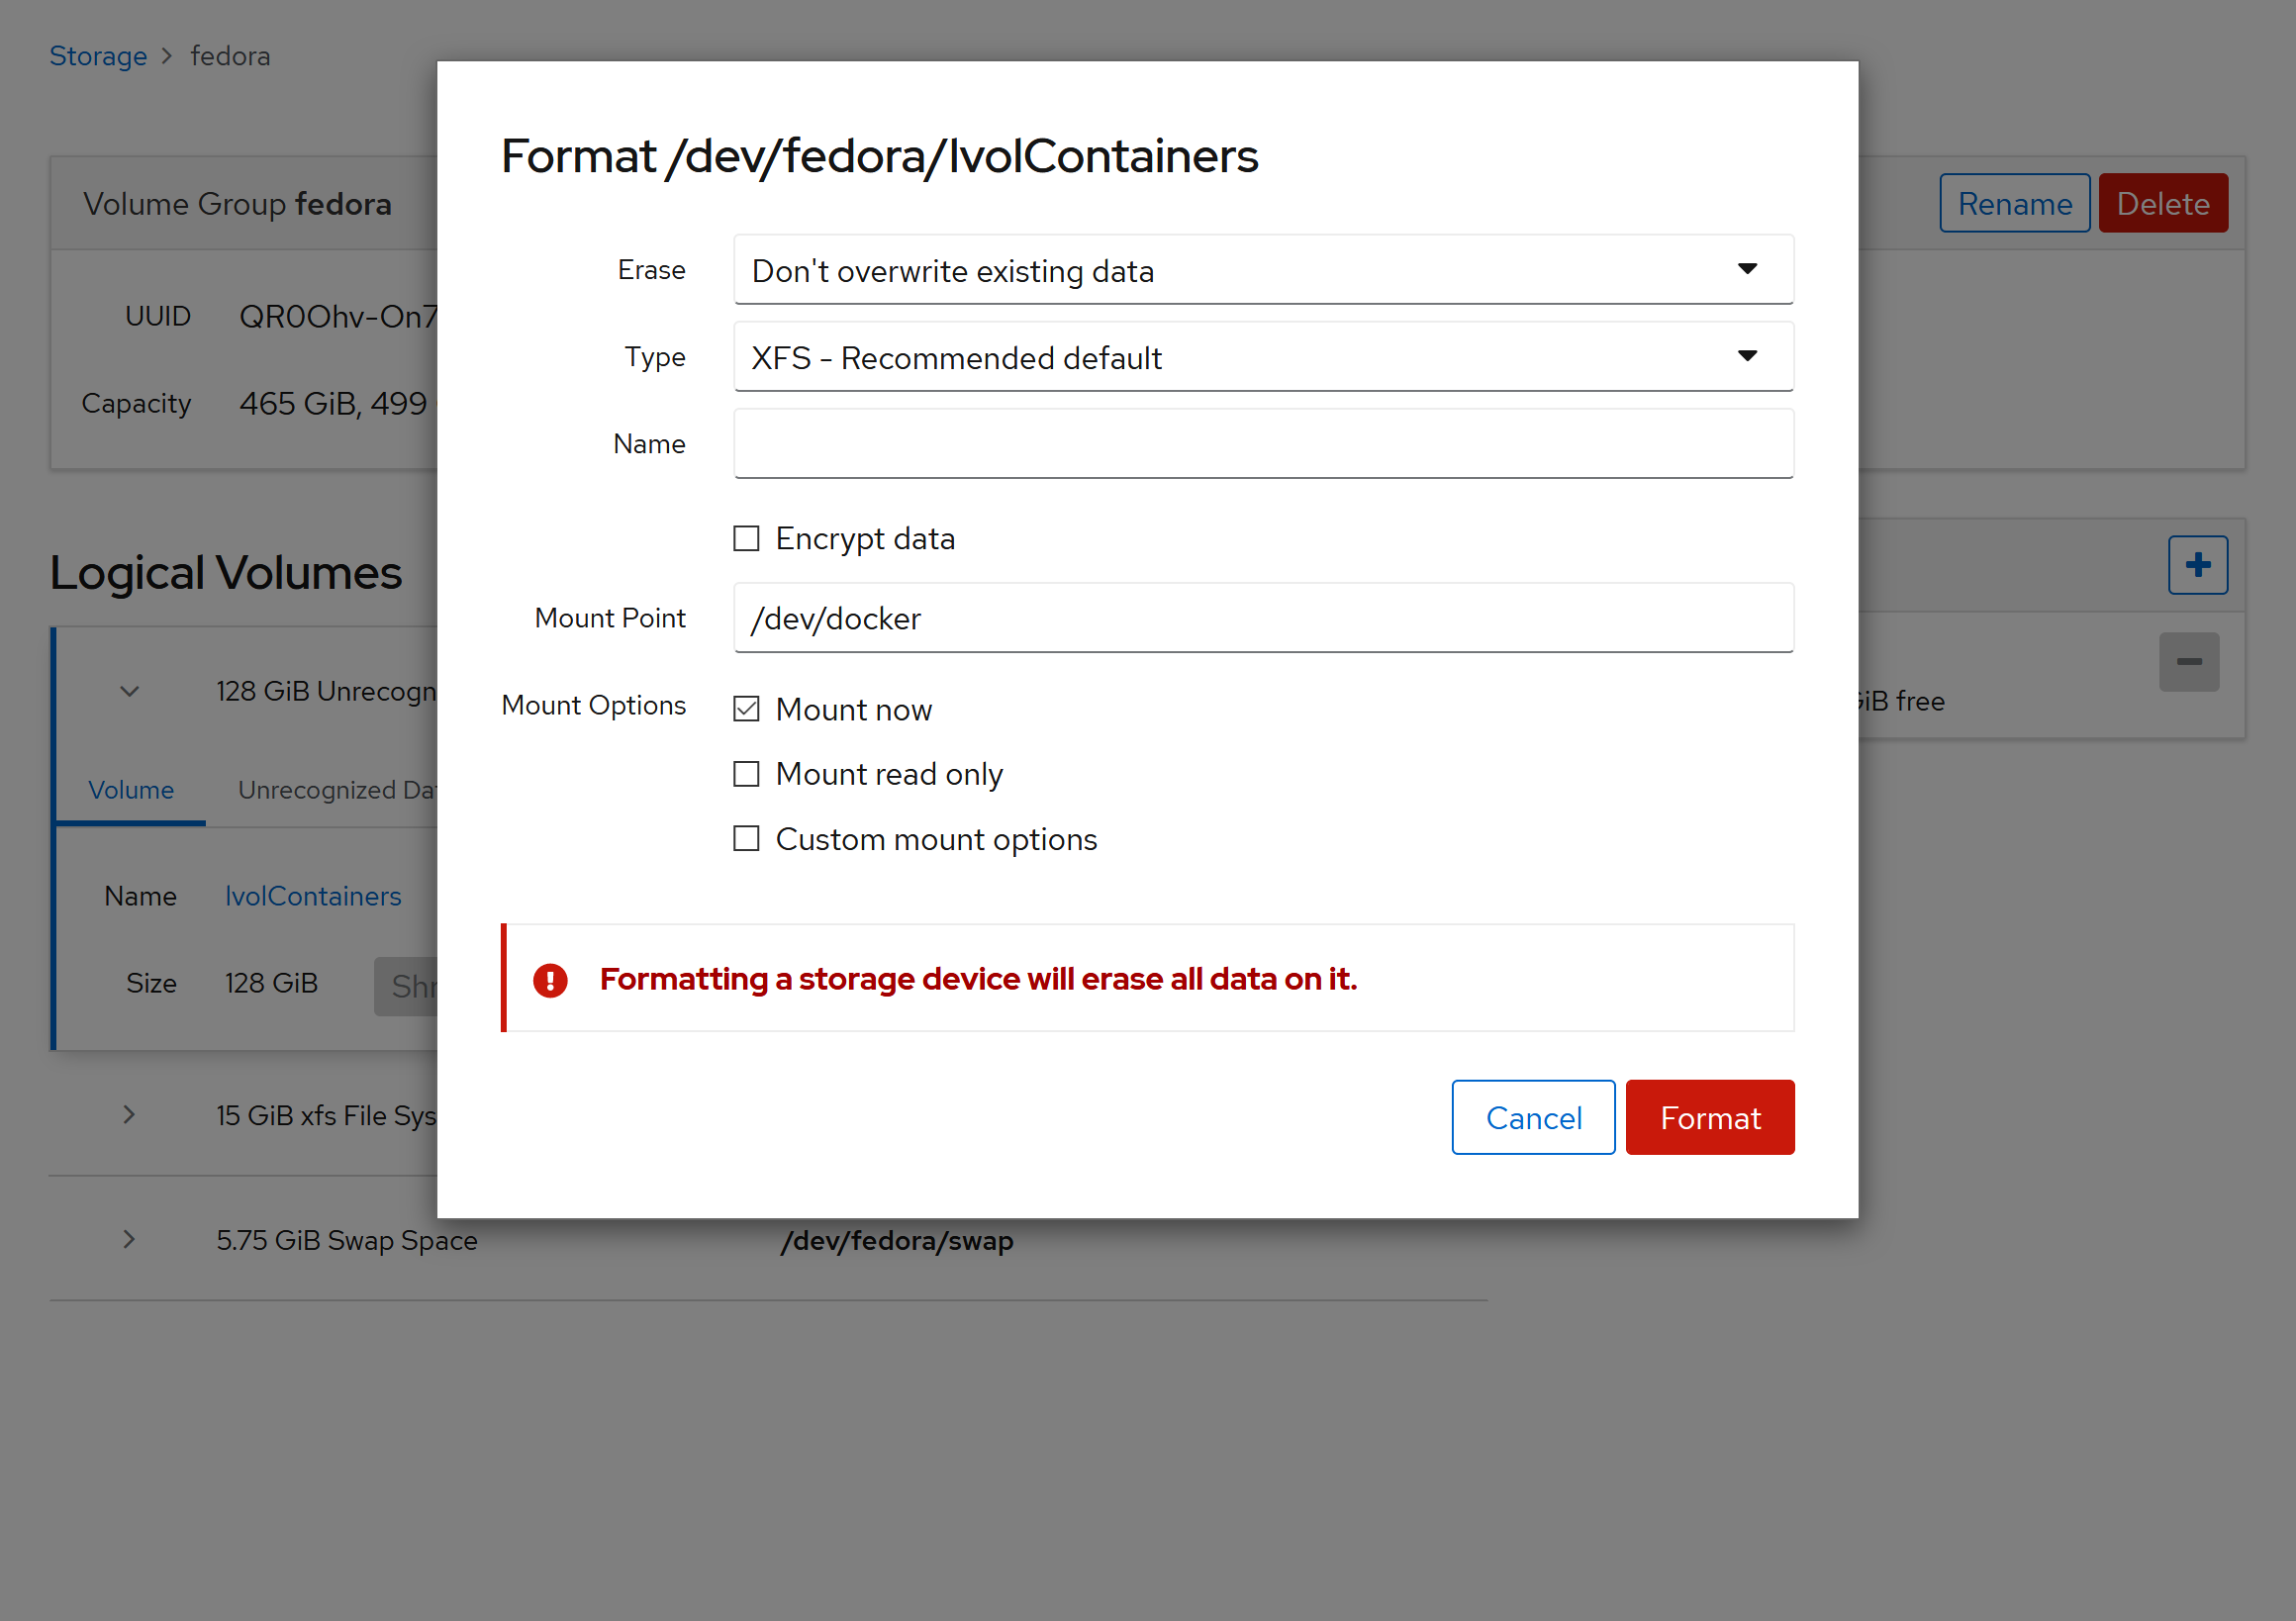
Task: Expand the 15 GiB xfs File System row
Action: (129, 1114)
